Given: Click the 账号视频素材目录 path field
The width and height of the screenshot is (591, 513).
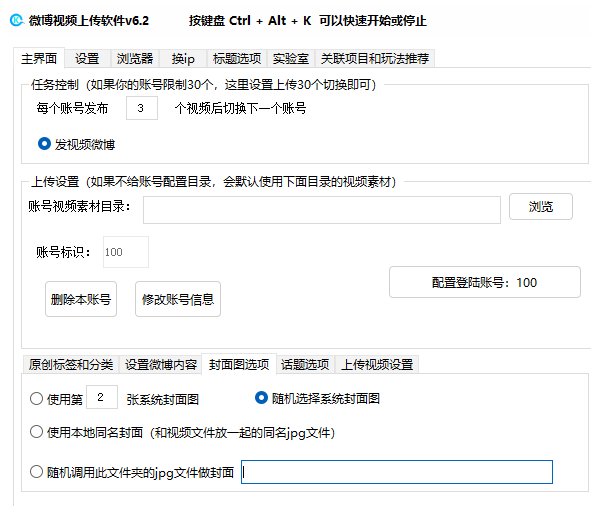Looking at the screenshot, I should tap(322, 210).
